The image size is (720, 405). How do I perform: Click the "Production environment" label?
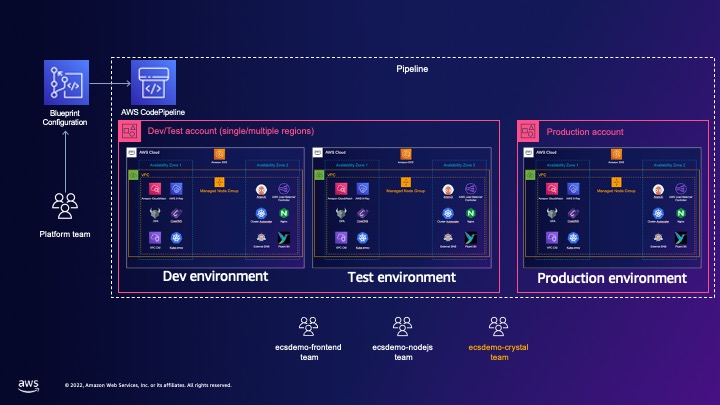click(612, 278)
